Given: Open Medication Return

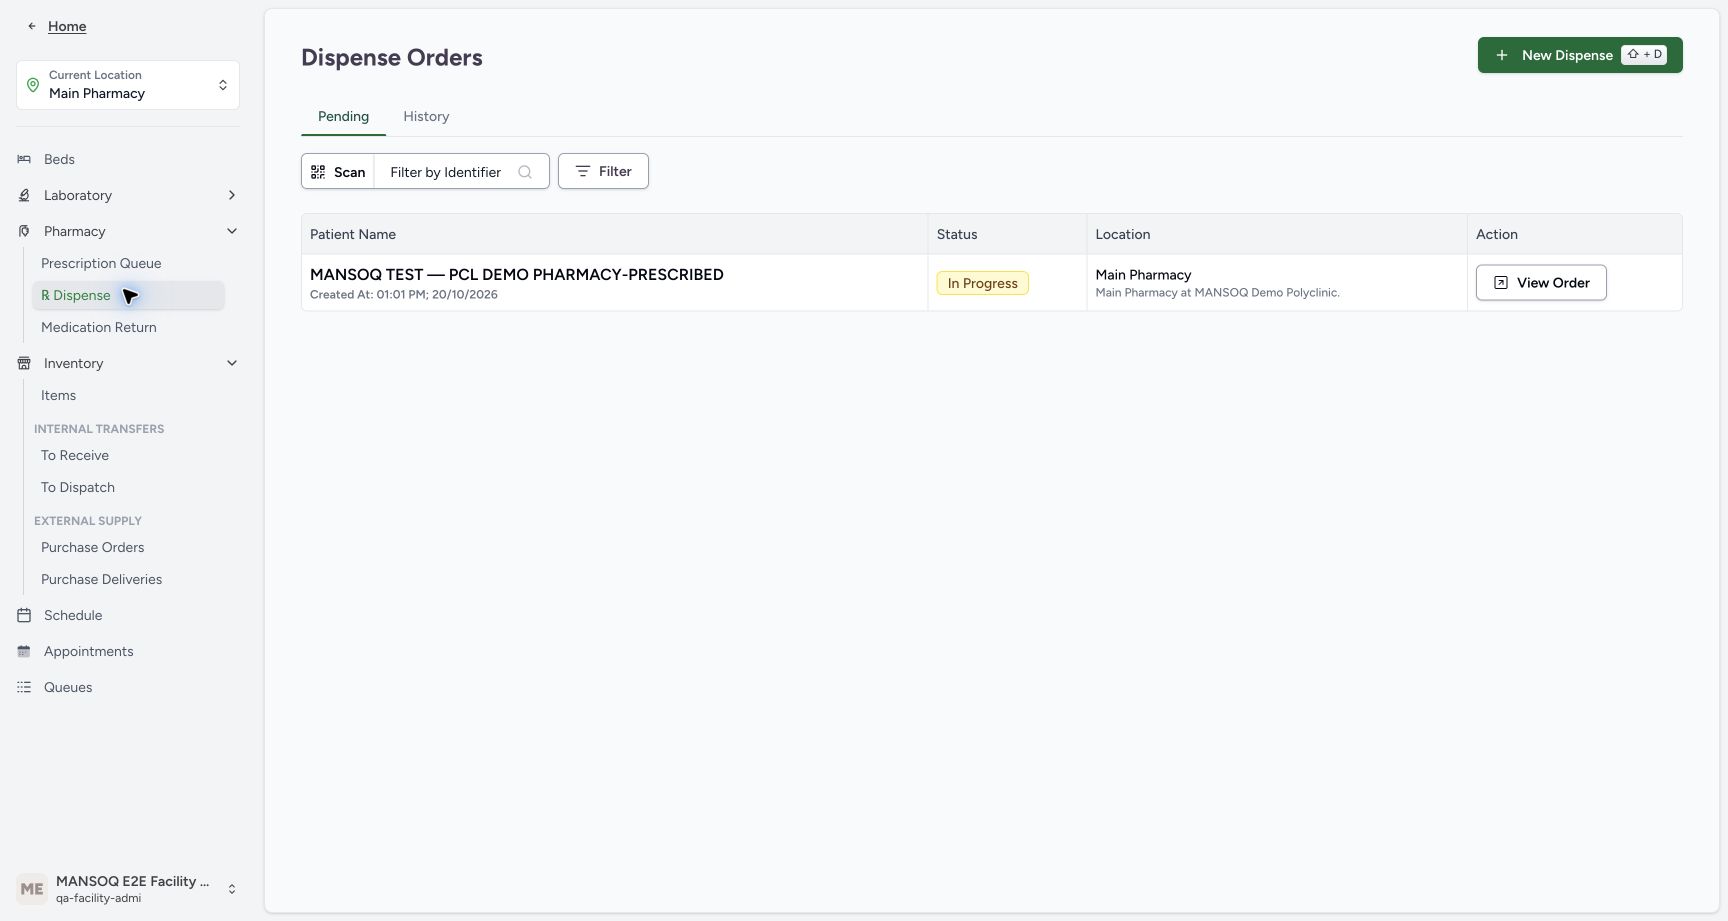Looking at the screenshot, I should point(99,327).
